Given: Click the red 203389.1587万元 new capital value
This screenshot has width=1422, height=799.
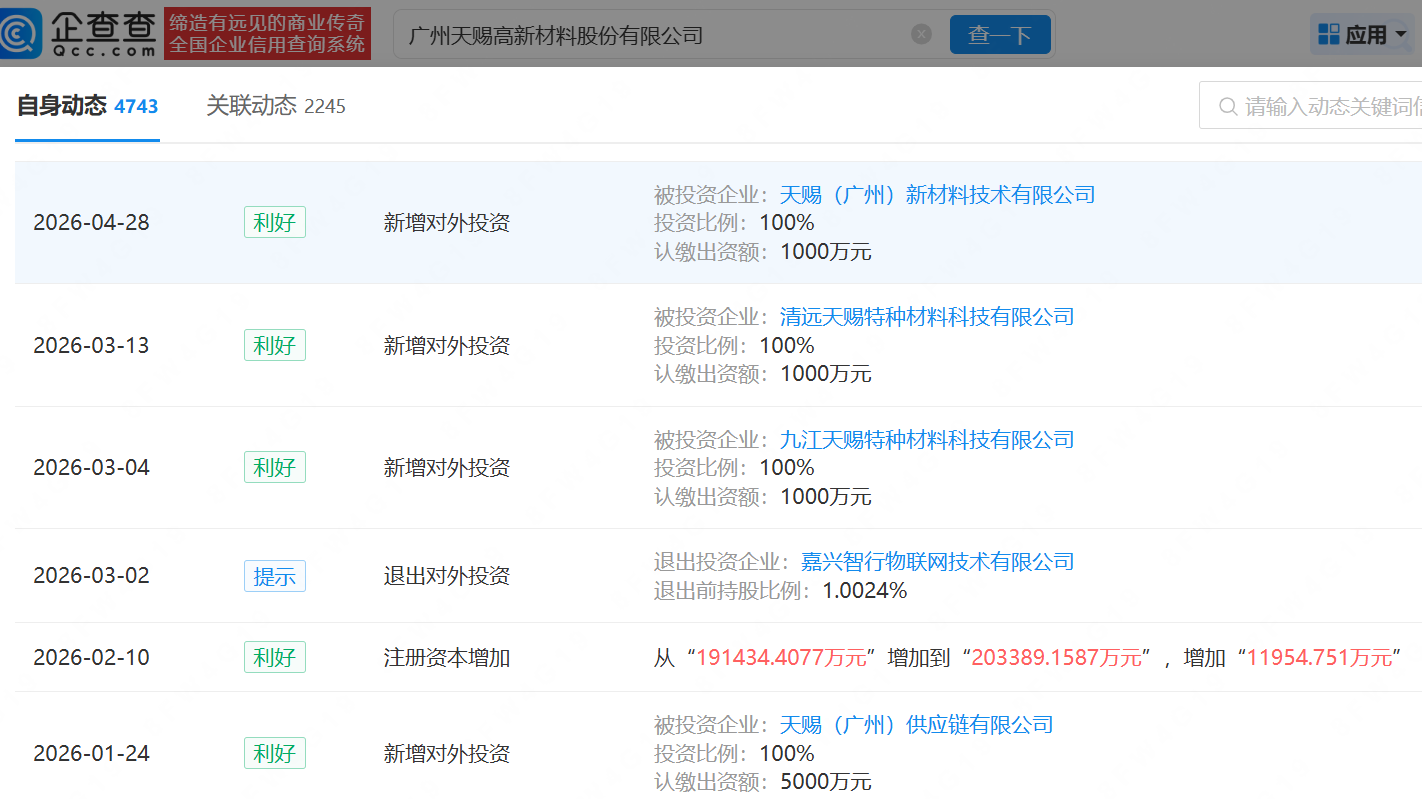Looking at the screenshot, I should [x=1057, y=657].
